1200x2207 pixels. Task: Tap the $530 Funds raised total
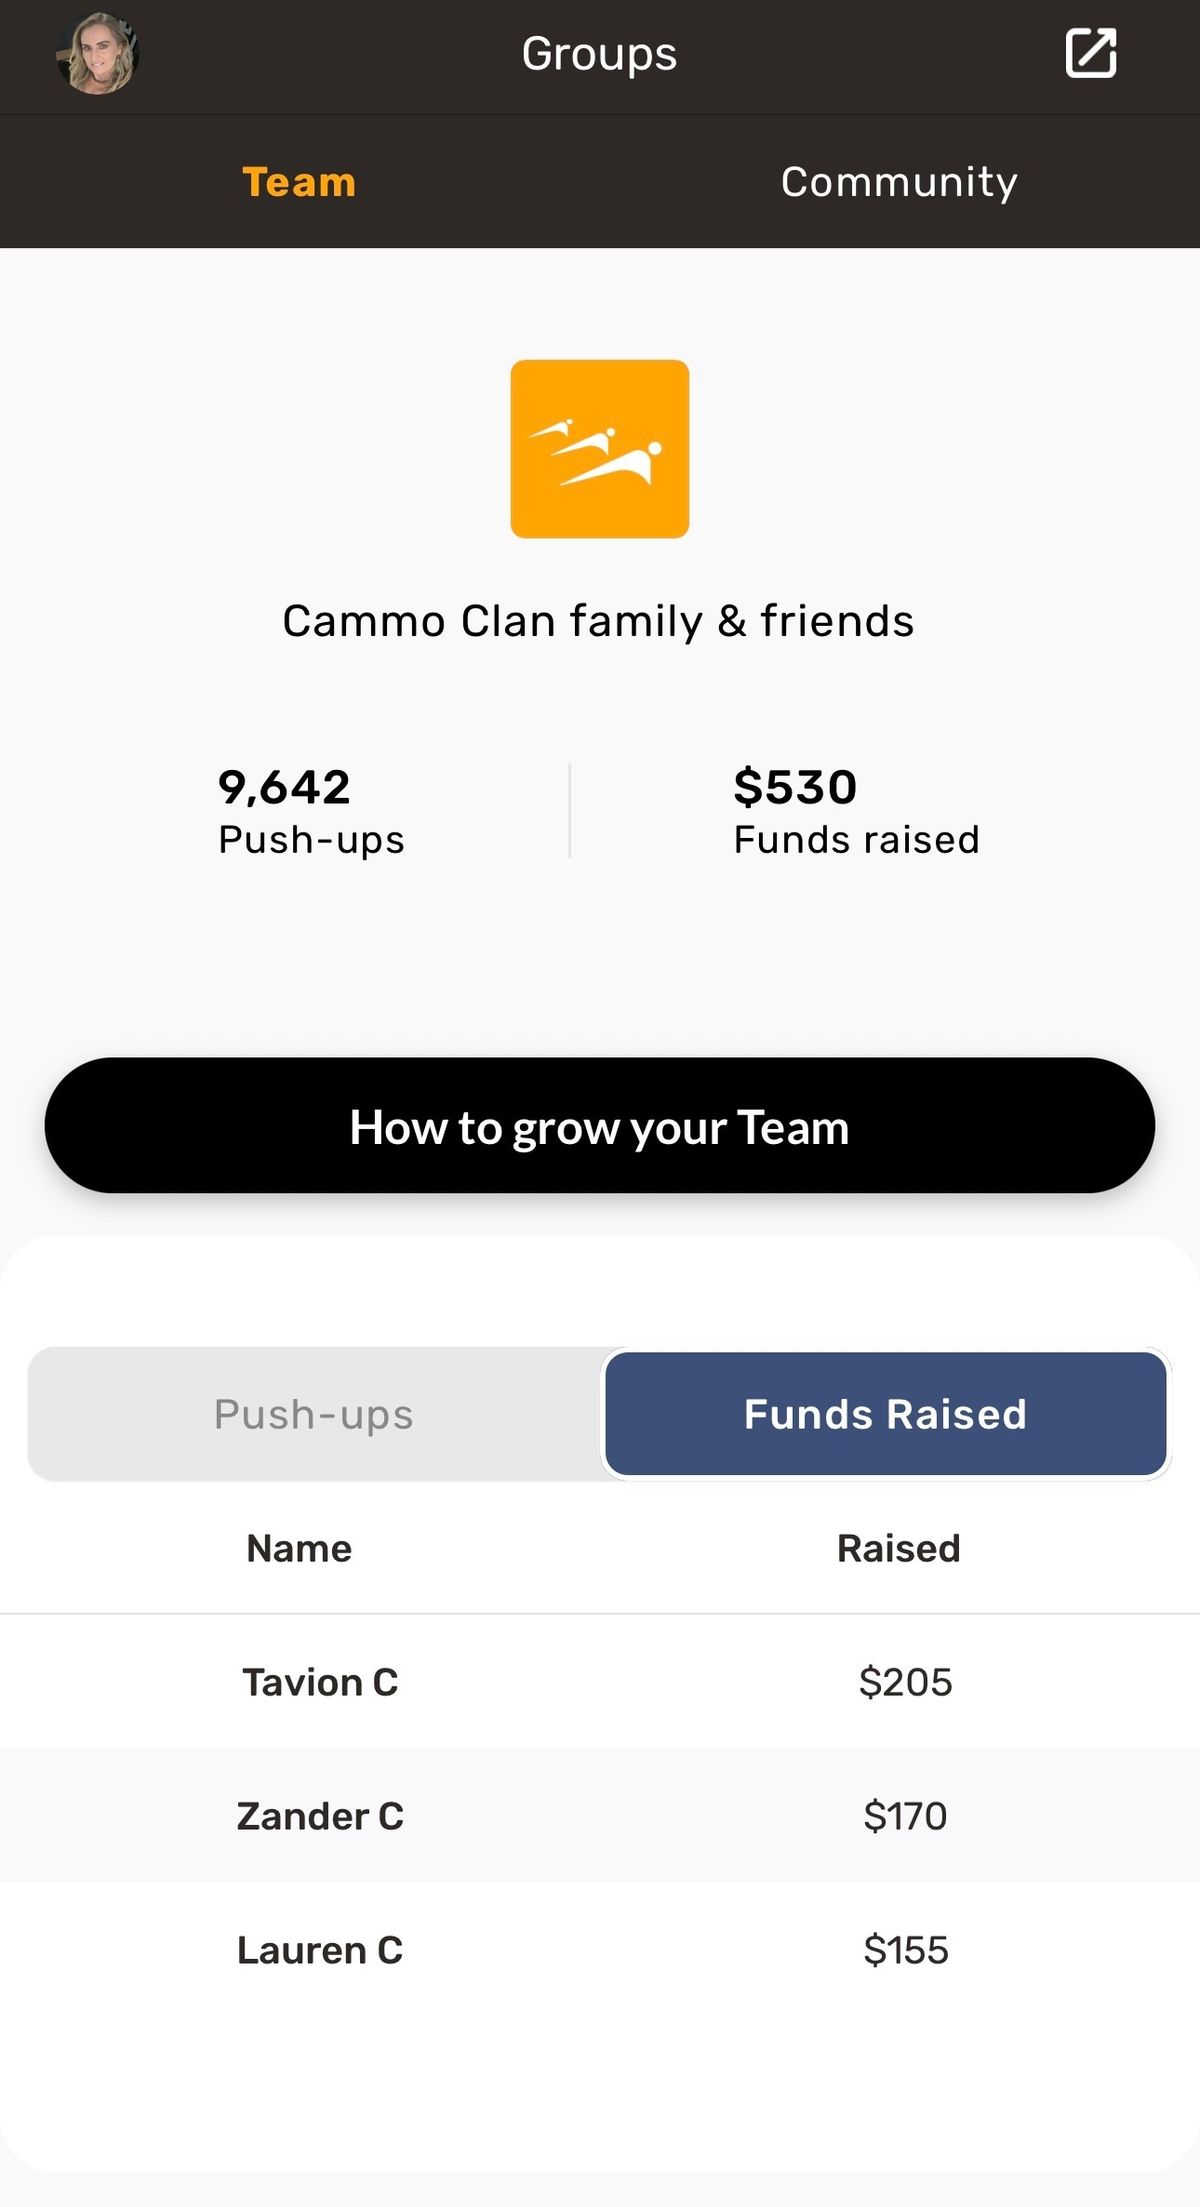tap(856, 811)
